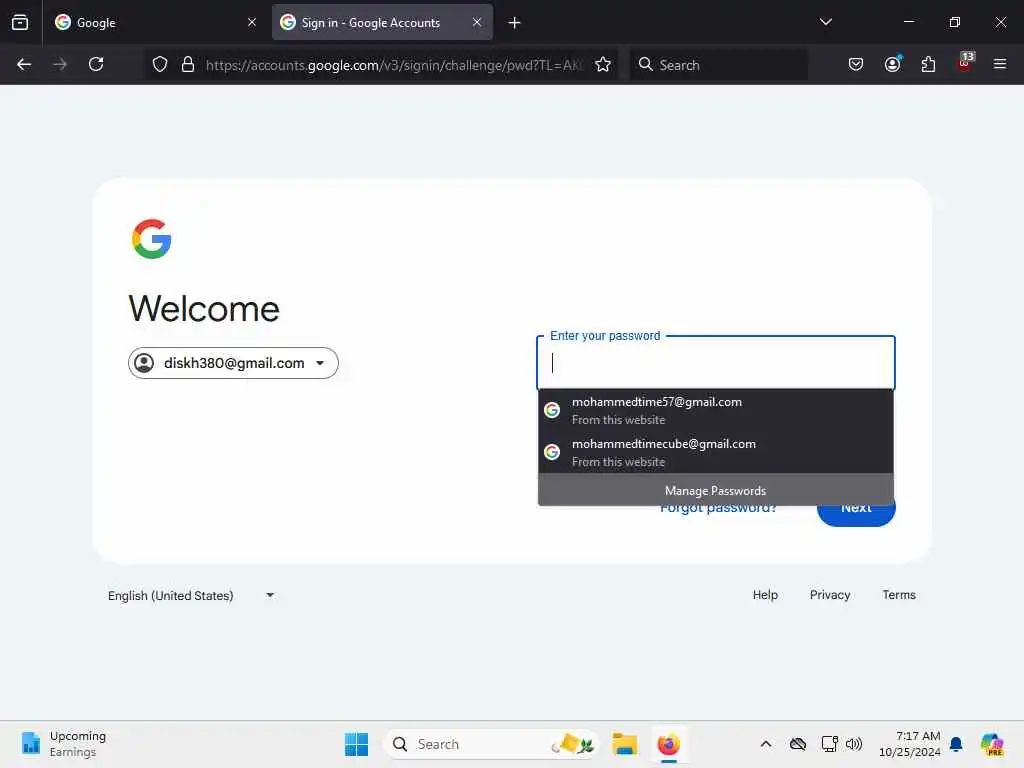The image size is (1024, 768).
Task: Click the URL address bar
Action: coord(394,65)
